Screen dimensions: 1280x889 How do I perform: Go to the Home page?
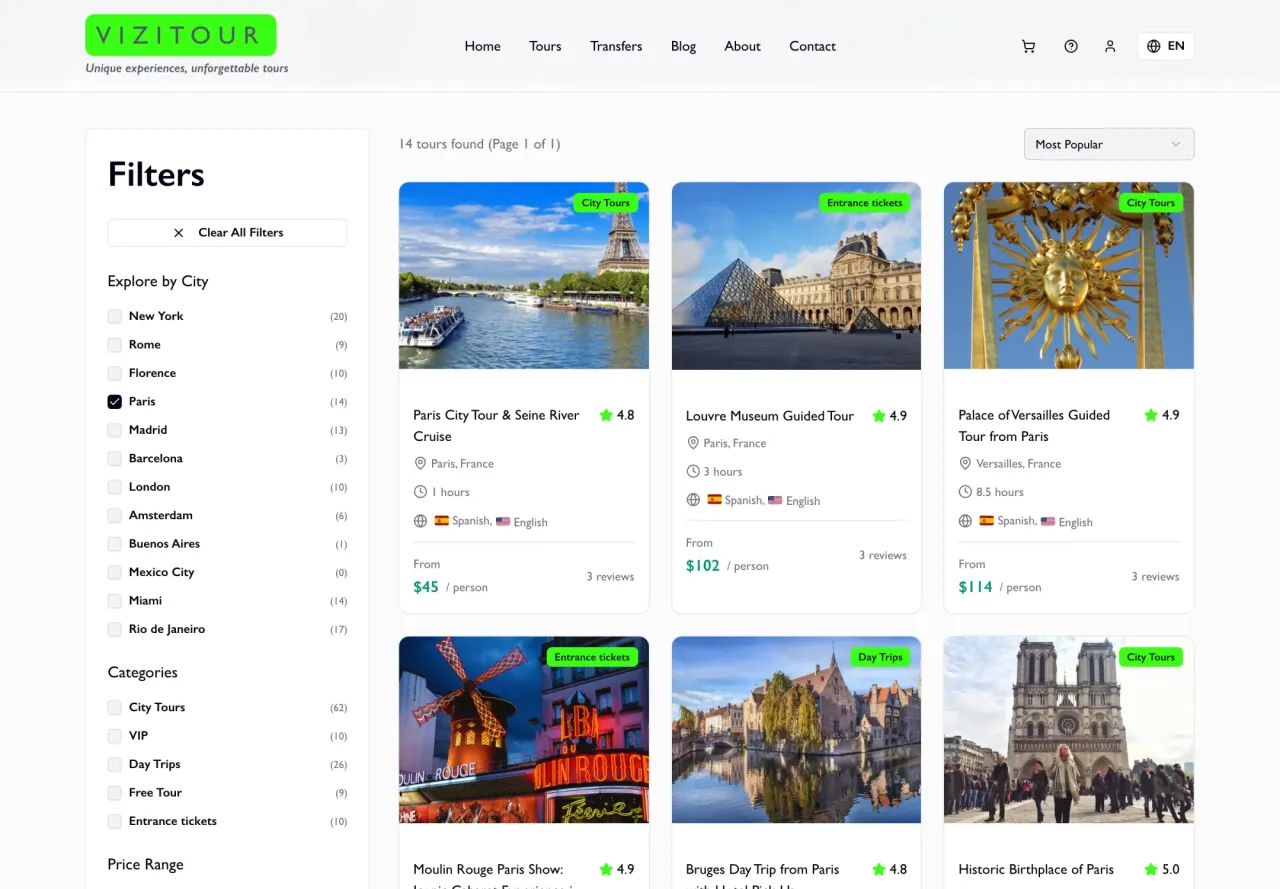tap(483, 46)
